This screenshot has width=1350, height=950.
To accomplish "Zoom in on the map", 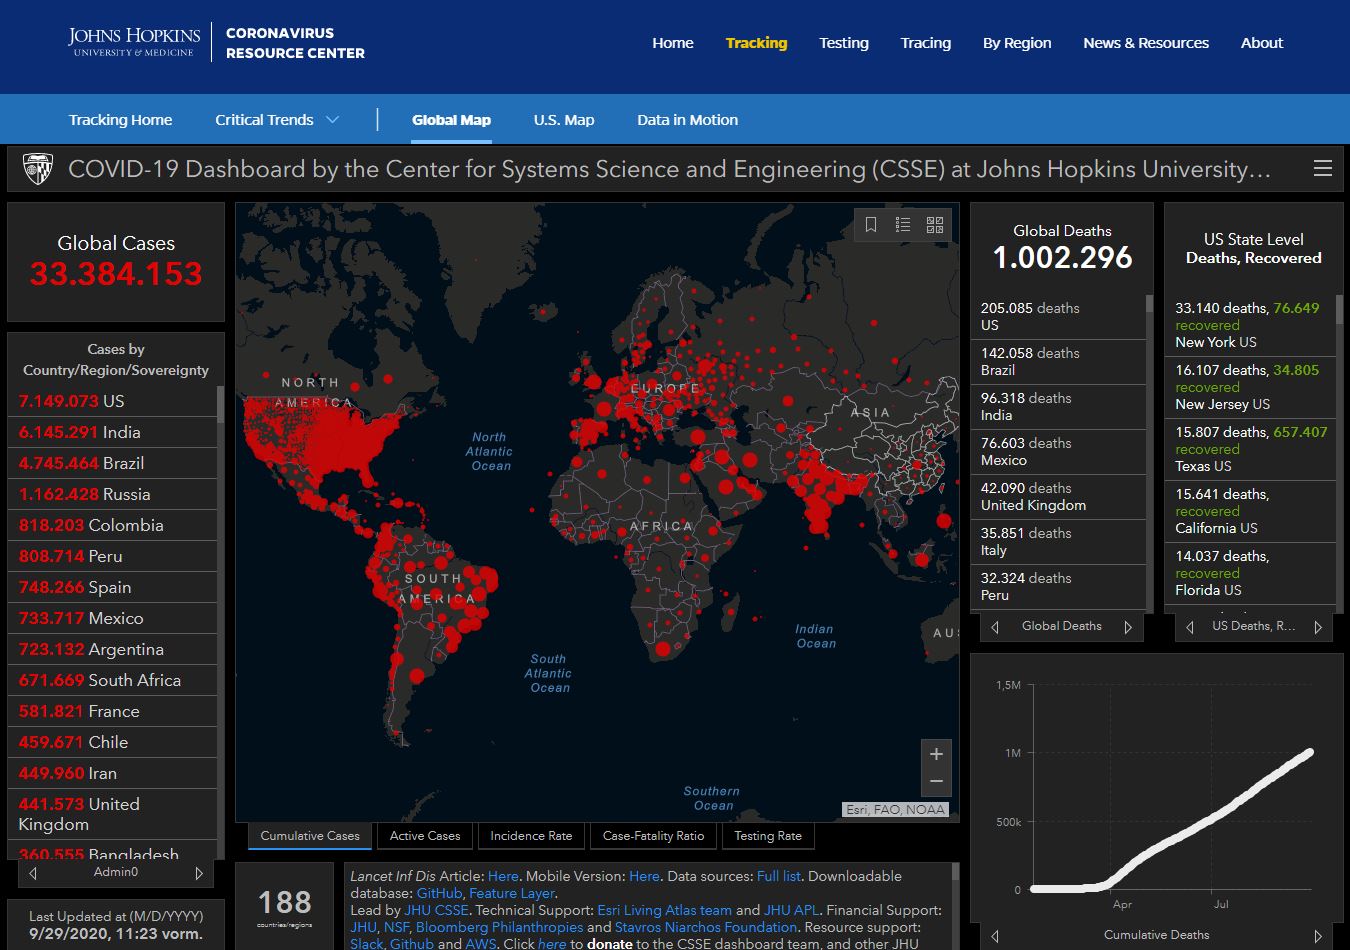I will [936, 754].
